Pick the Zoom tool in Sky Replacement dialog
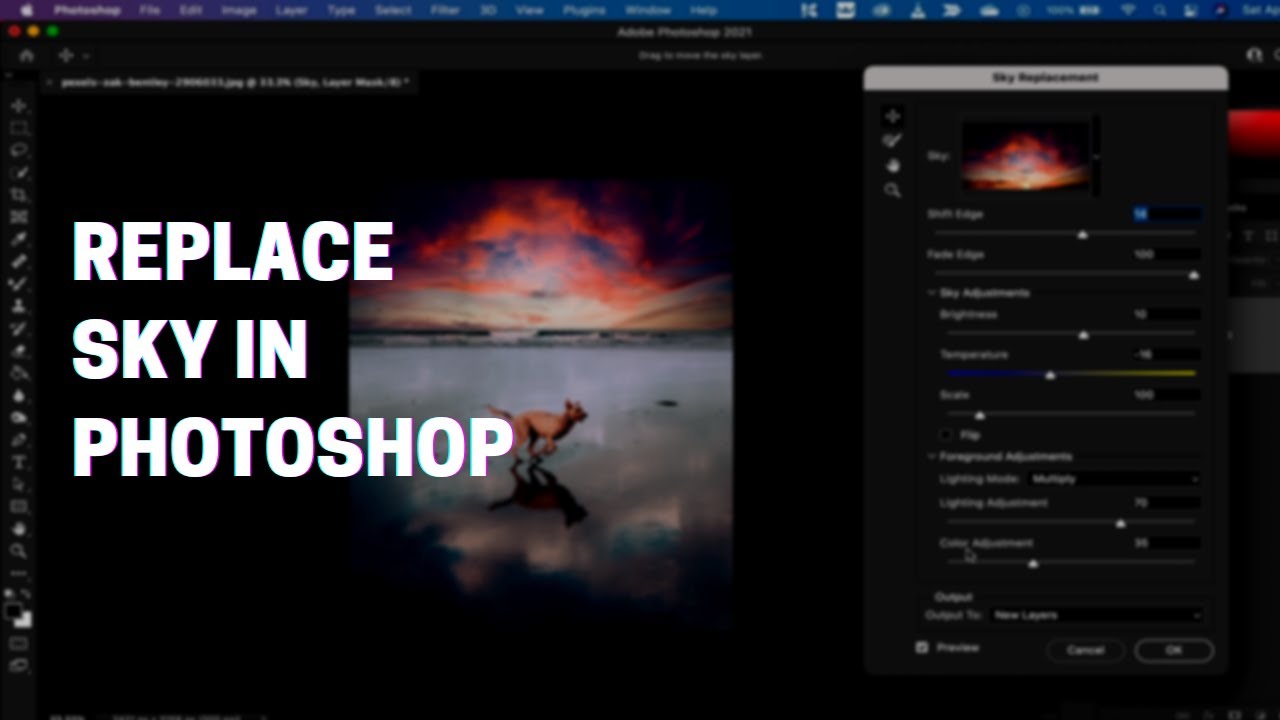The height and width of the screenshot is (720, 1280). 892,190
